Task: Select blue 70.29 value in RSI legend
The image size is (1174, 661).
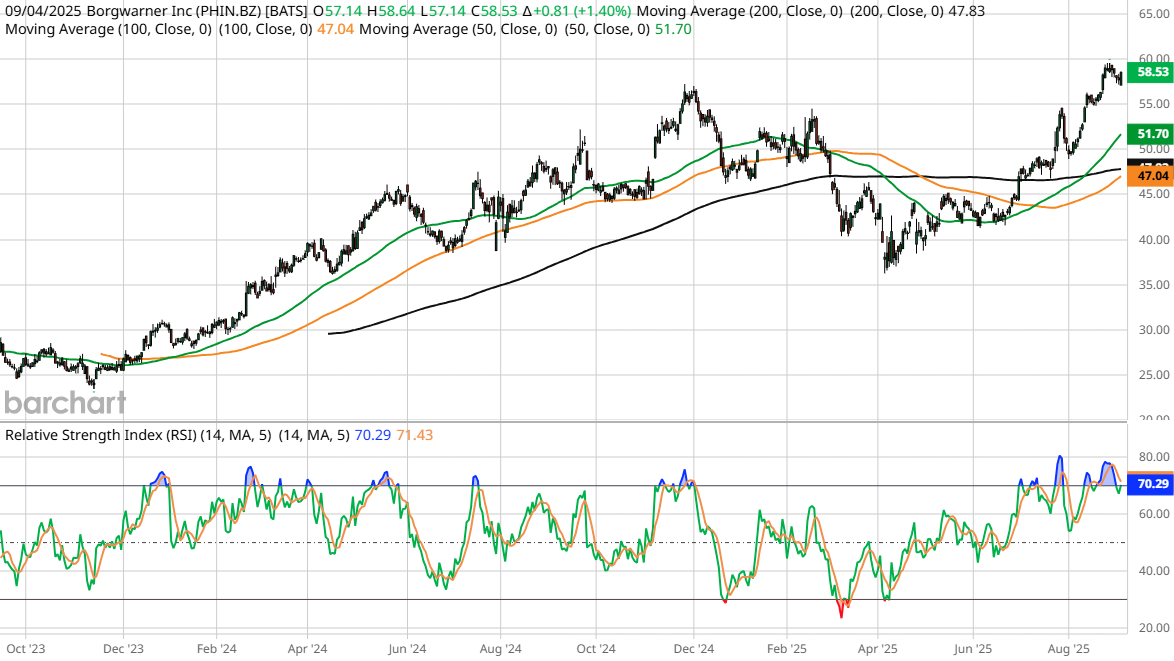Action: 372,435
